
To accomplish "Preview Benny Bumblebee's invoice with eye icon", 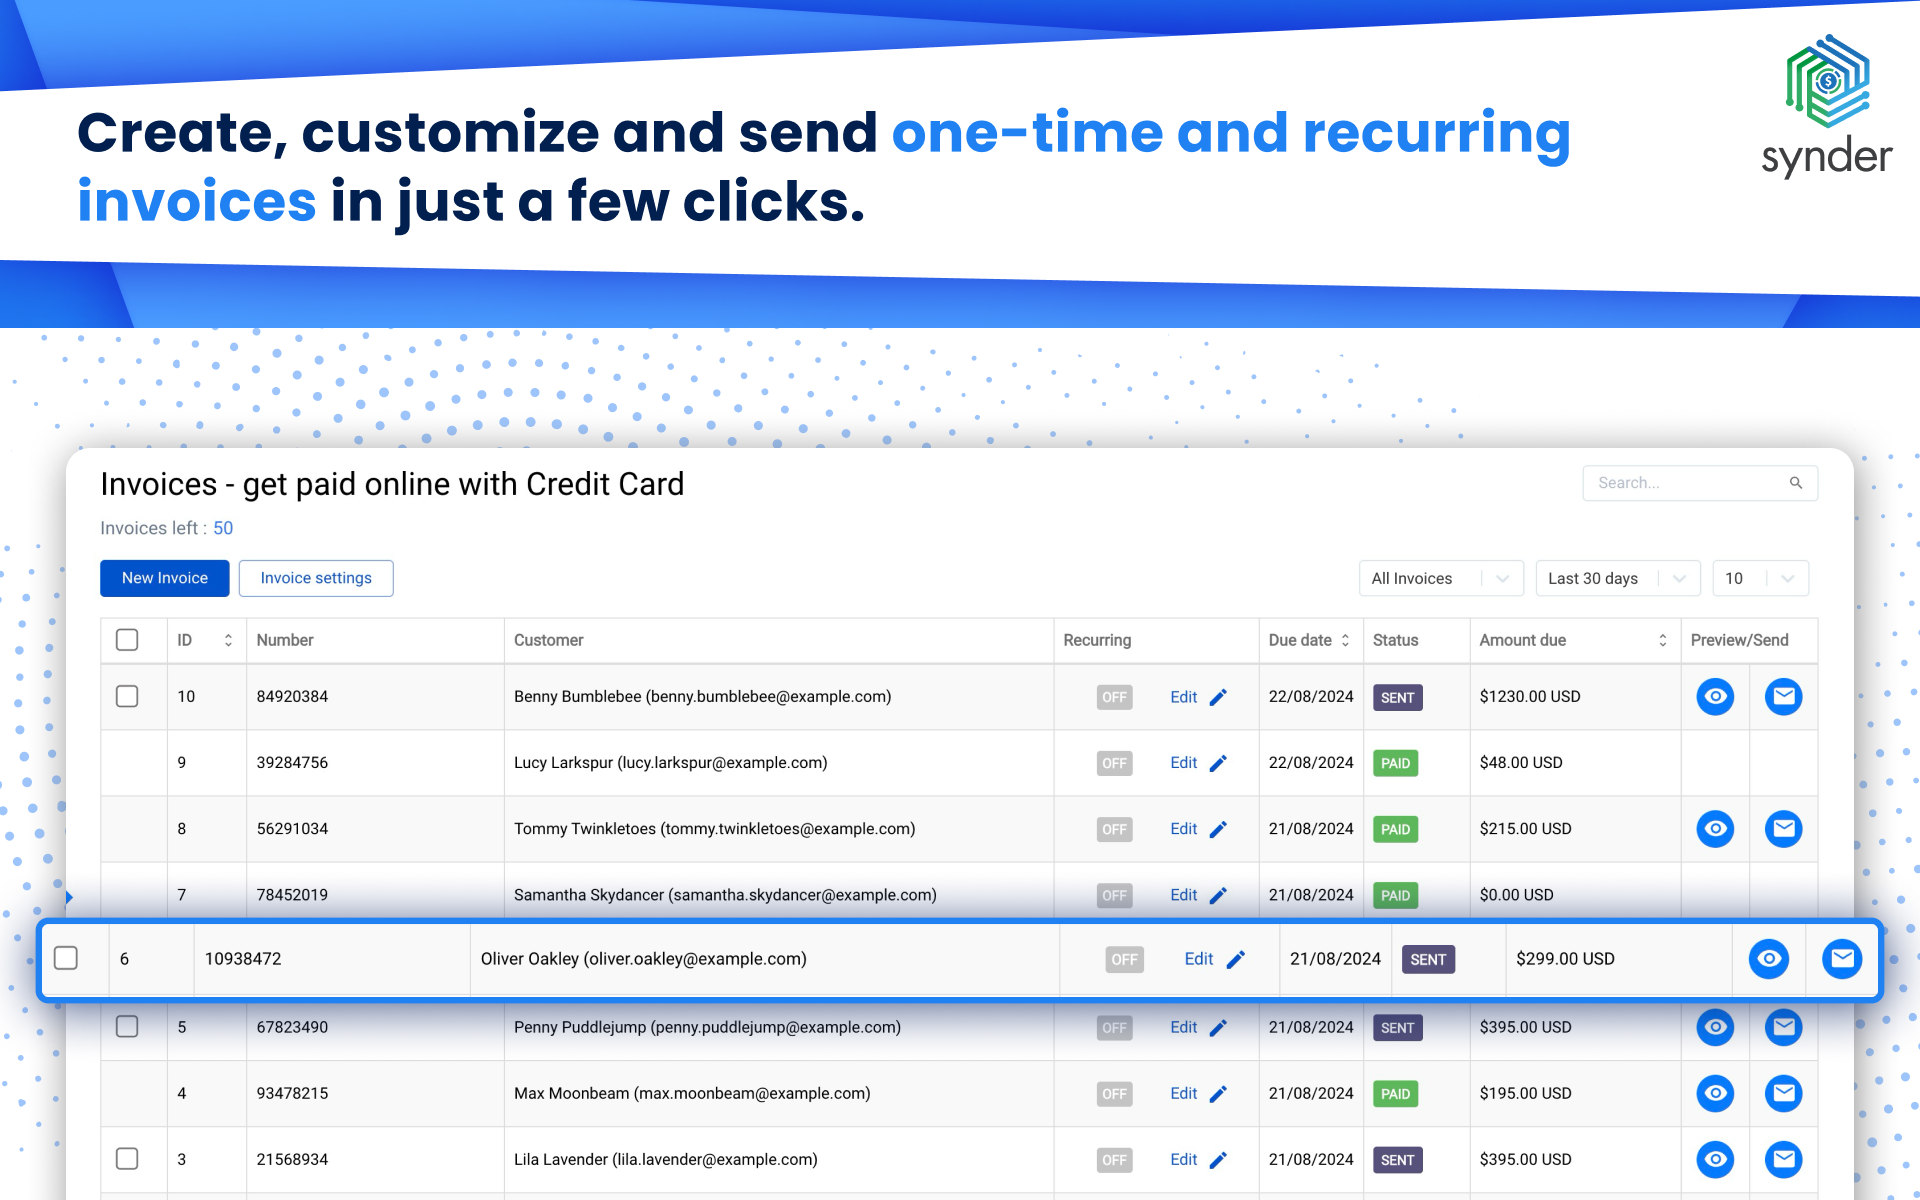I will click(1715, 697).
